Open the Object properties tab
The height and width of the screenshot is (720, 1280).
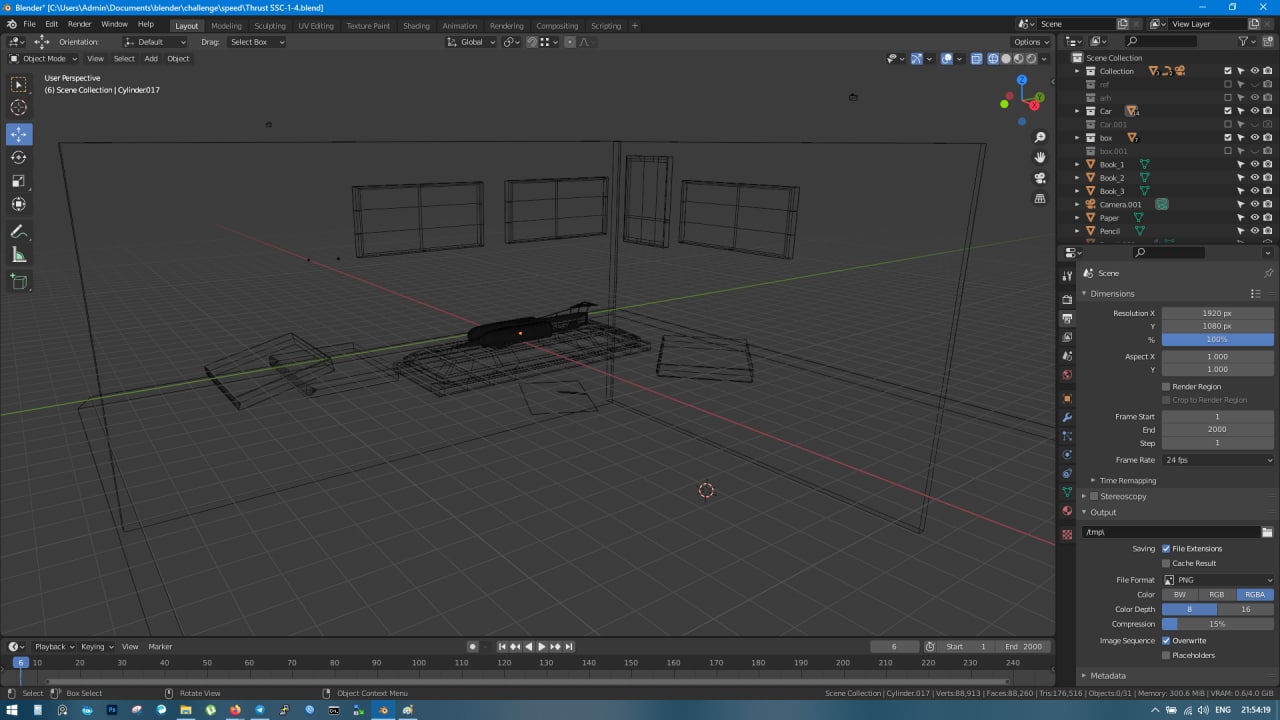[x=1067, y=398]
